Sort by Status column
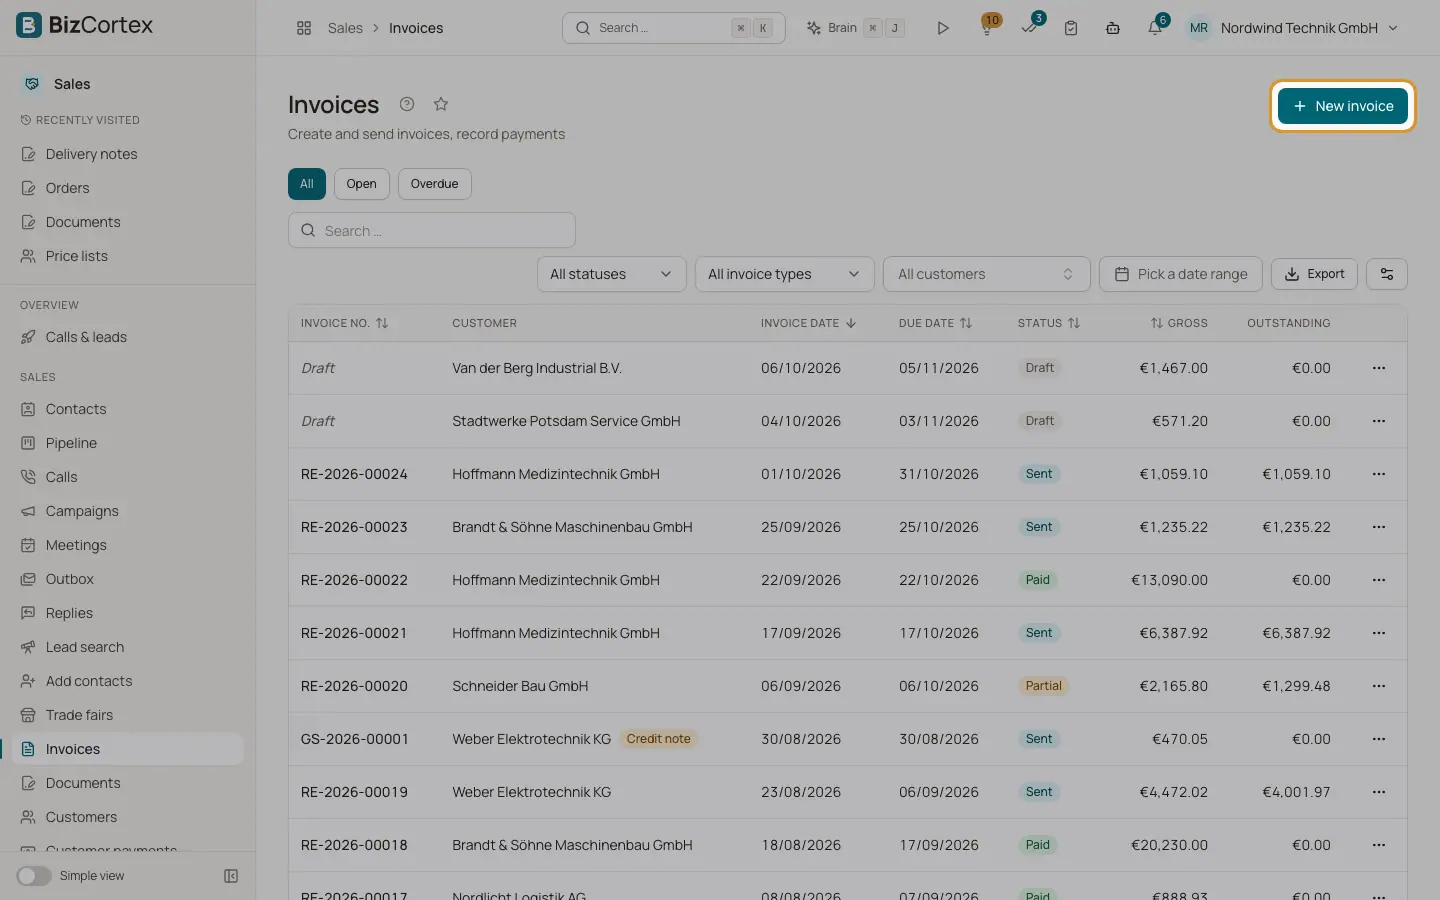The height and width of the screenshot is (900, 1440). pyautogui.click(x=1049, y=323)
